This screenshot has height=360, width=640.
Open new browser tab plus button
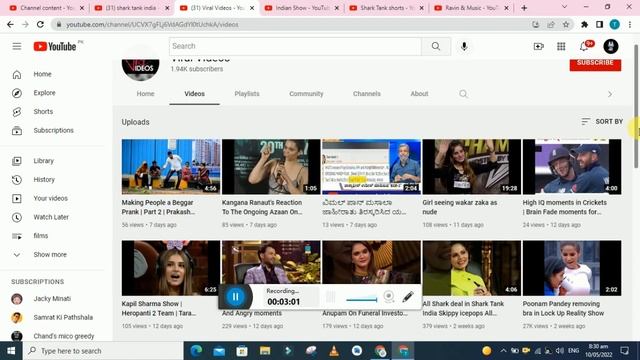pyautogui.click(x=524, y=8)
